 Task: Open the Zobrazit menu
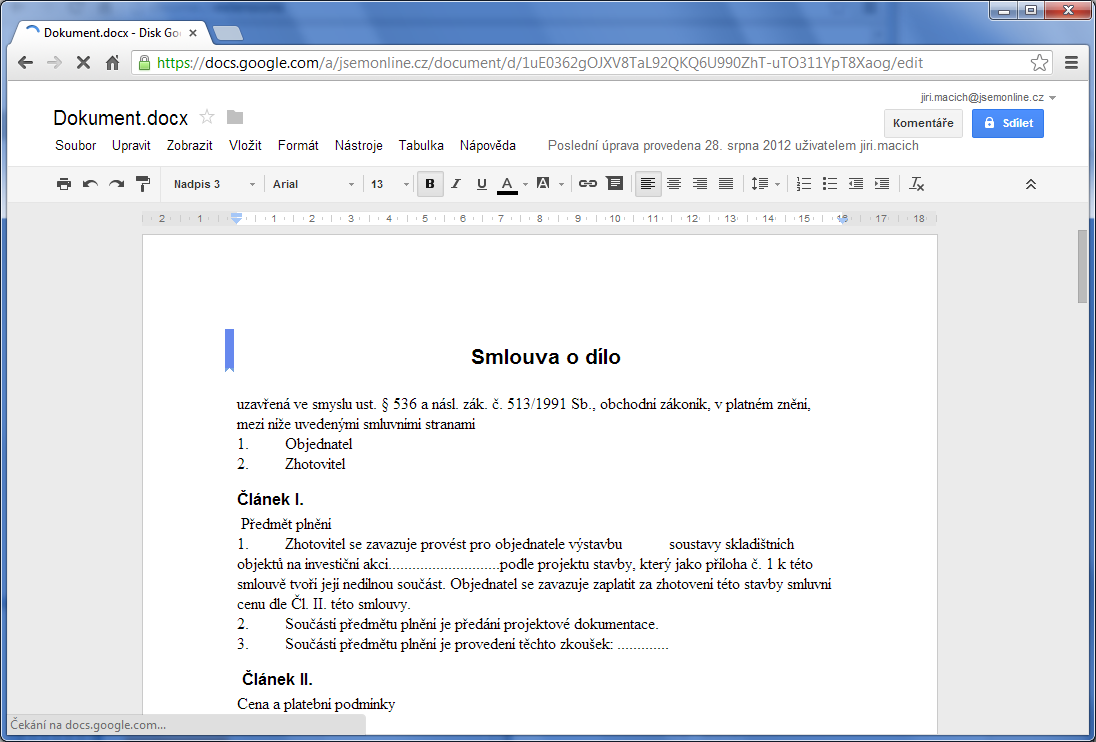[x=189, y=145]
